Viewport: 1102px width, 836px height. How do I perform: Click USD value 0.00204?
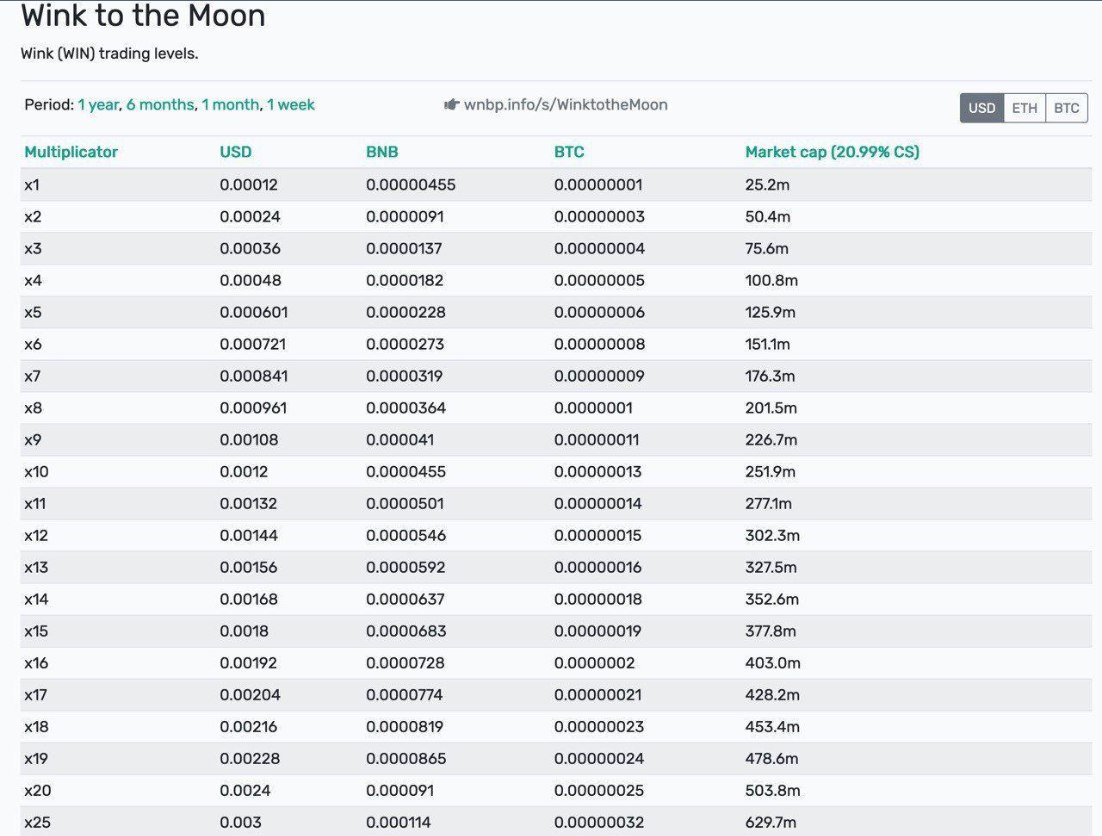249,695
